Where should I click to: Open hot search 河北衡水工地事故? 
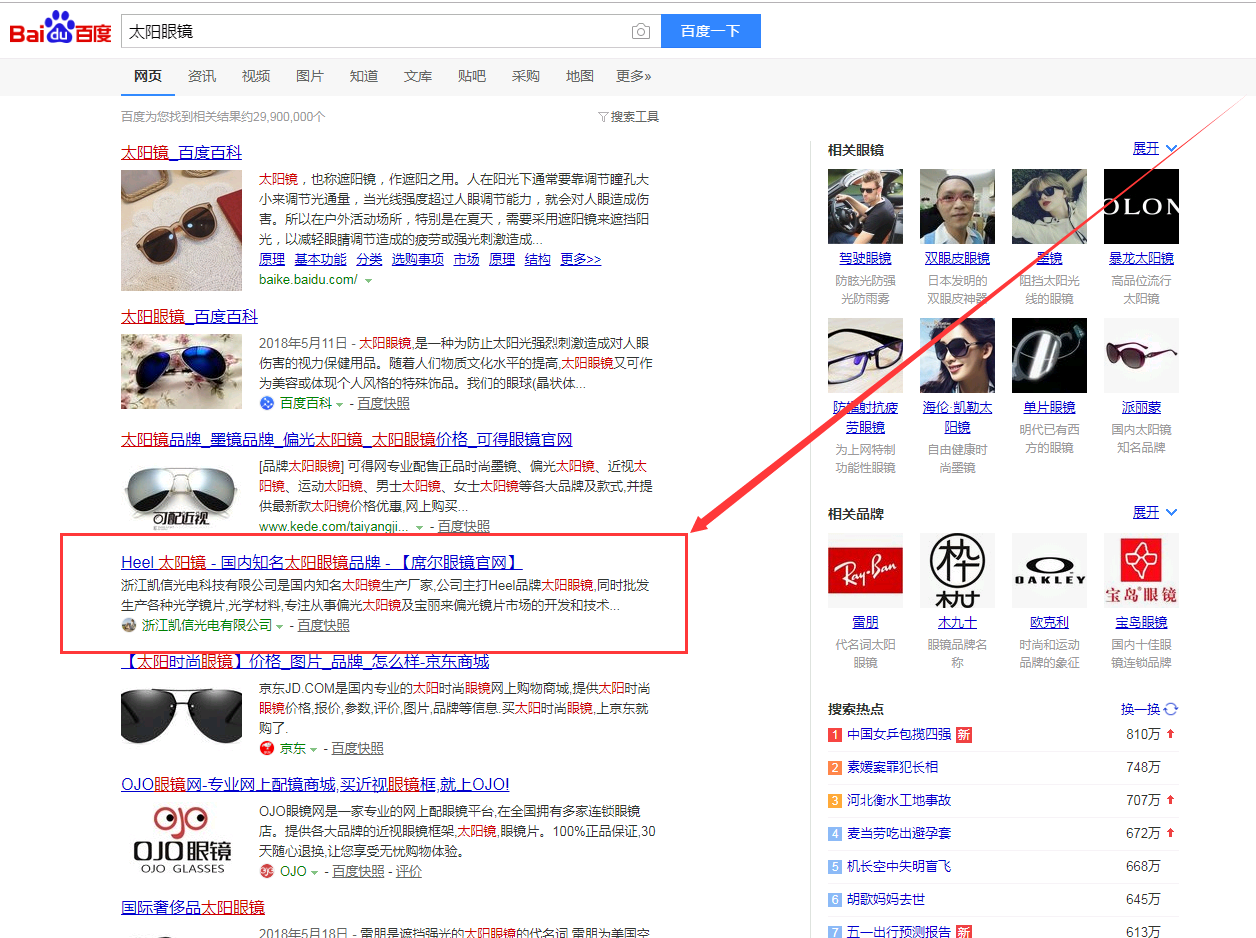(x=899, y=801)
